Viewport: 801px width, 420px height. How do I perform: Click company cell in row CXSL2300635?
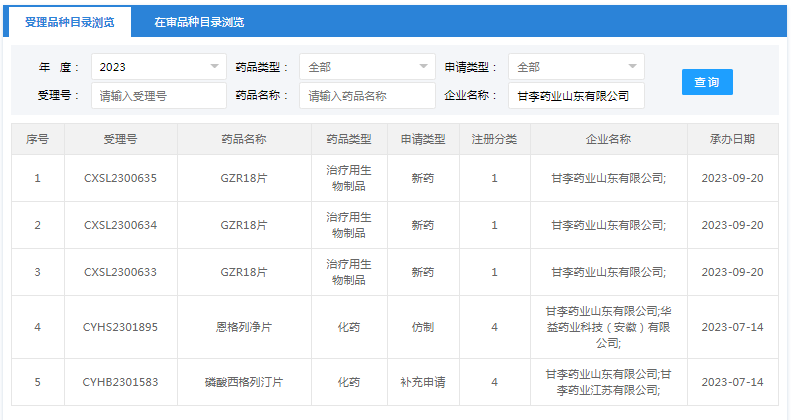click(x=608, y=178)
